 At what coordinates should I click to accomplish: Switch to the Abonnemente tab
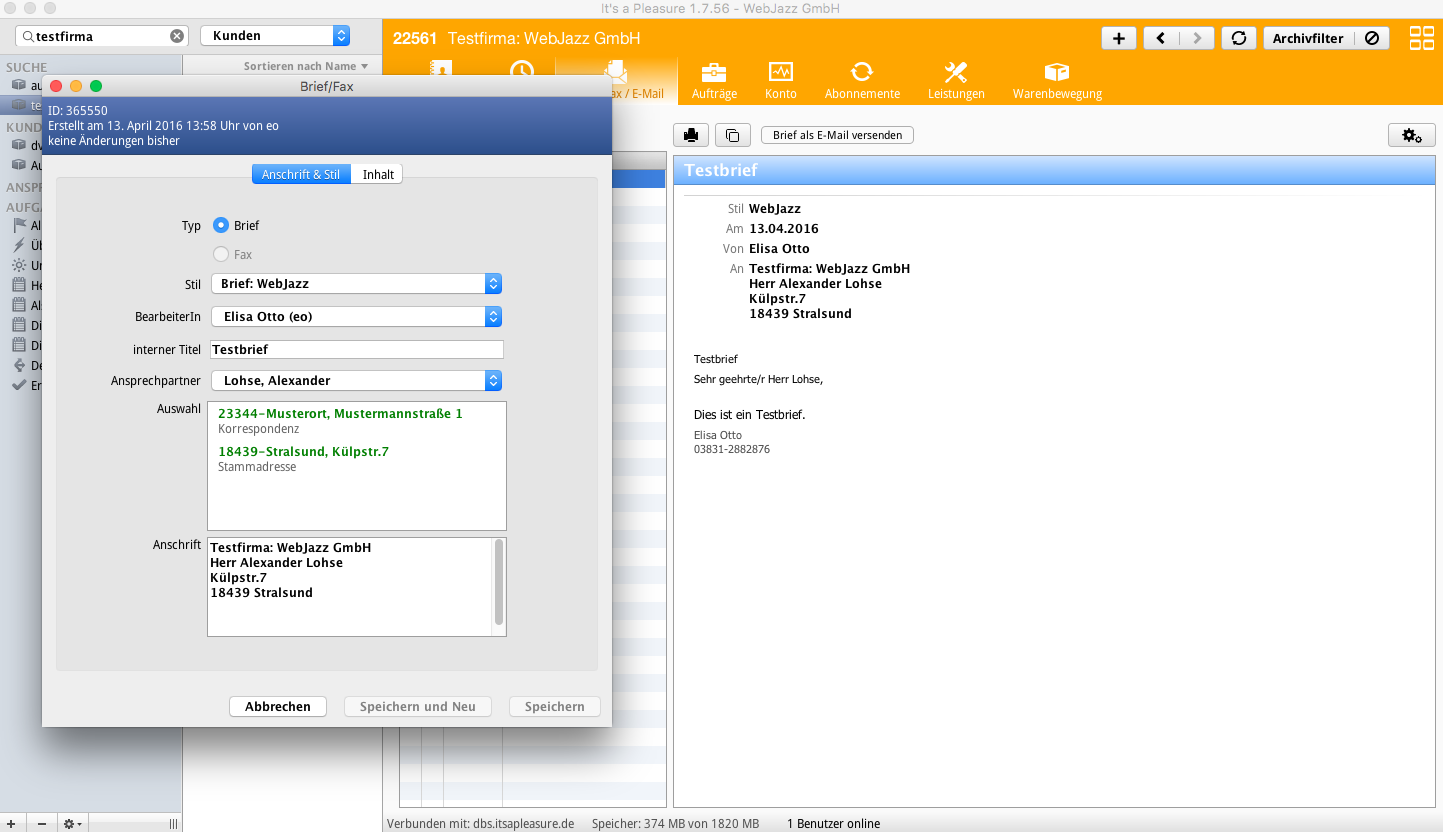pyautogui.click(x=862, y=80)
